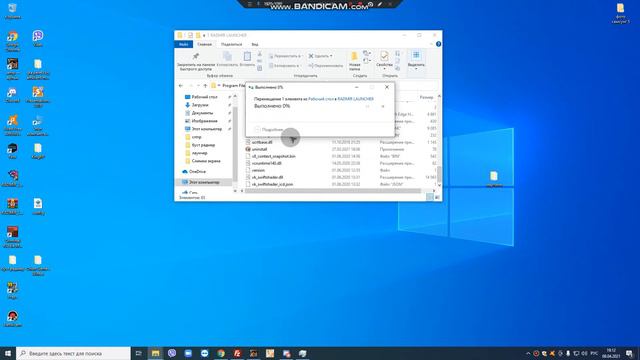Open the red Flash taskbar icon
Image resolution: width=640 pixels, height=360 pixels.
tap(237, 353)
